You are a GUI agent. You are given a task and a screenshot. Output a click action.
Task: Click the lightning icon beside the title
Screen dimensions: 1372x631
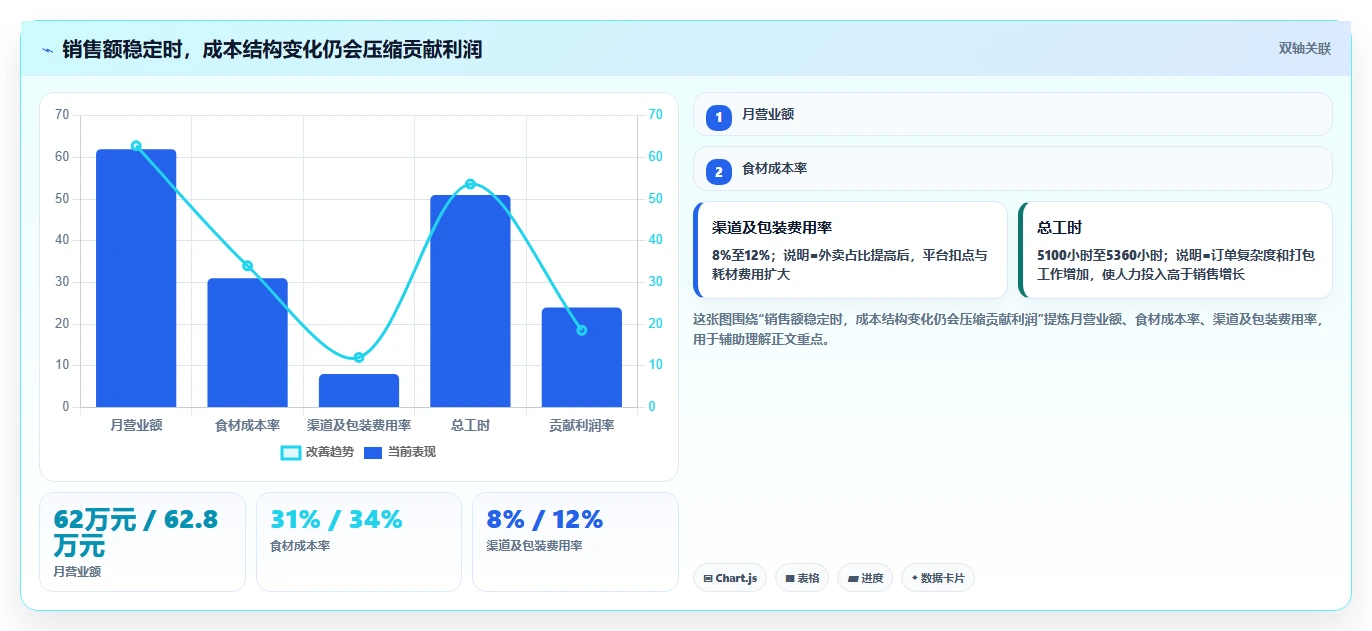click(47, 50)
